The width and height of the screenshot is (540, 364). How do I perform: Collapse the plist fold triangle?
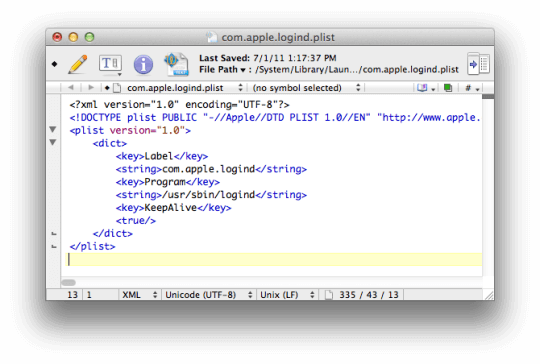(53, 129)
